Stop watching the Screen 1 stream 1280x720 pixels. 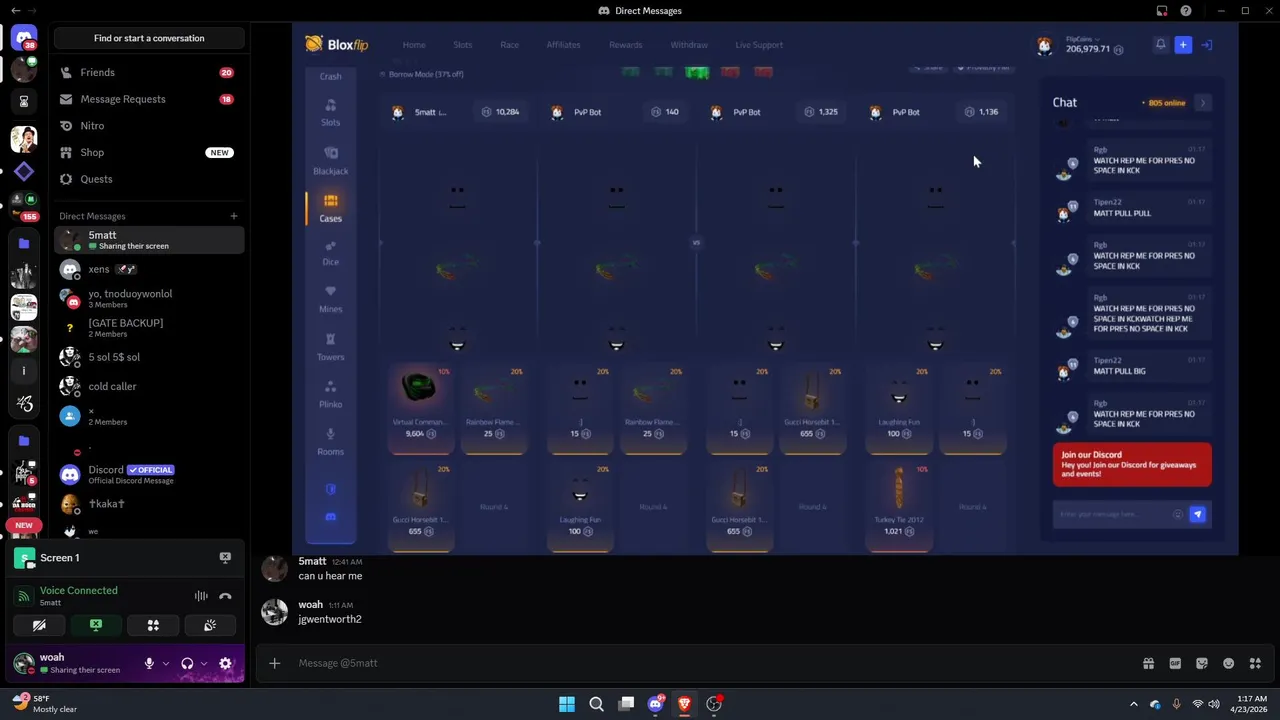pyautogui.click(x=225, y=557)
